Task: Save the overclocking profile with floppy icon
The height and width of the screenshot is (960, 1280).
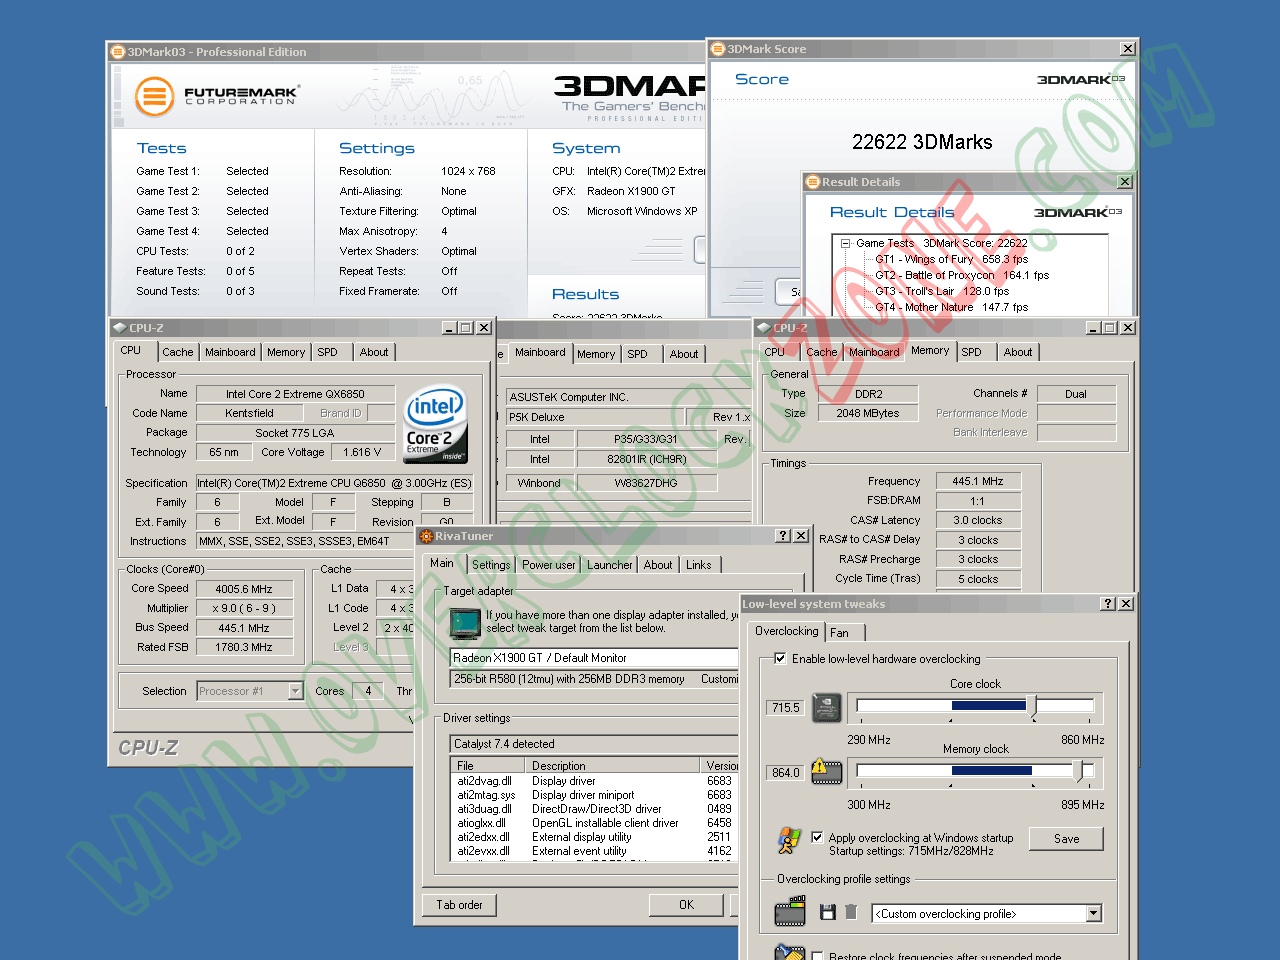Action: point(827,912)
